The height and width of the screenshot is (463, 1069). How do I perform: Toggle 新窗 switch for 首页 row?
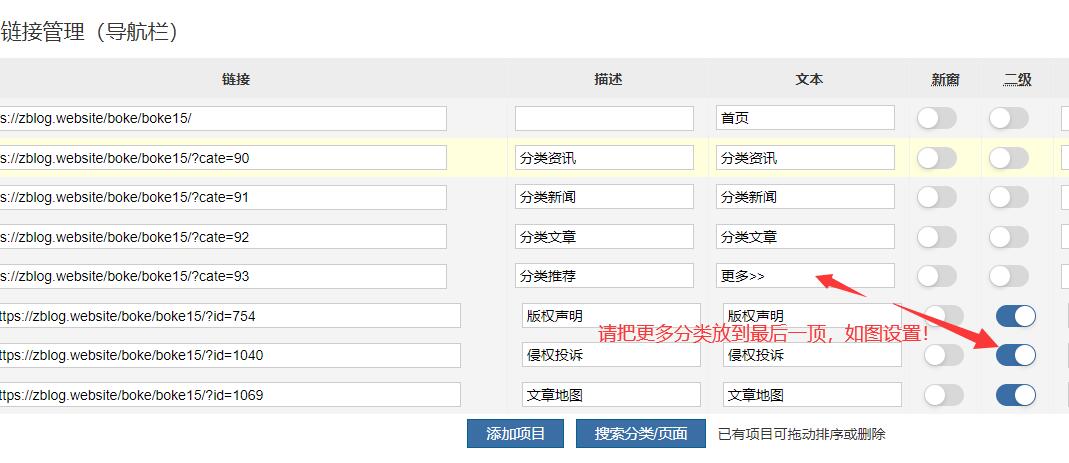click(937, 119)
